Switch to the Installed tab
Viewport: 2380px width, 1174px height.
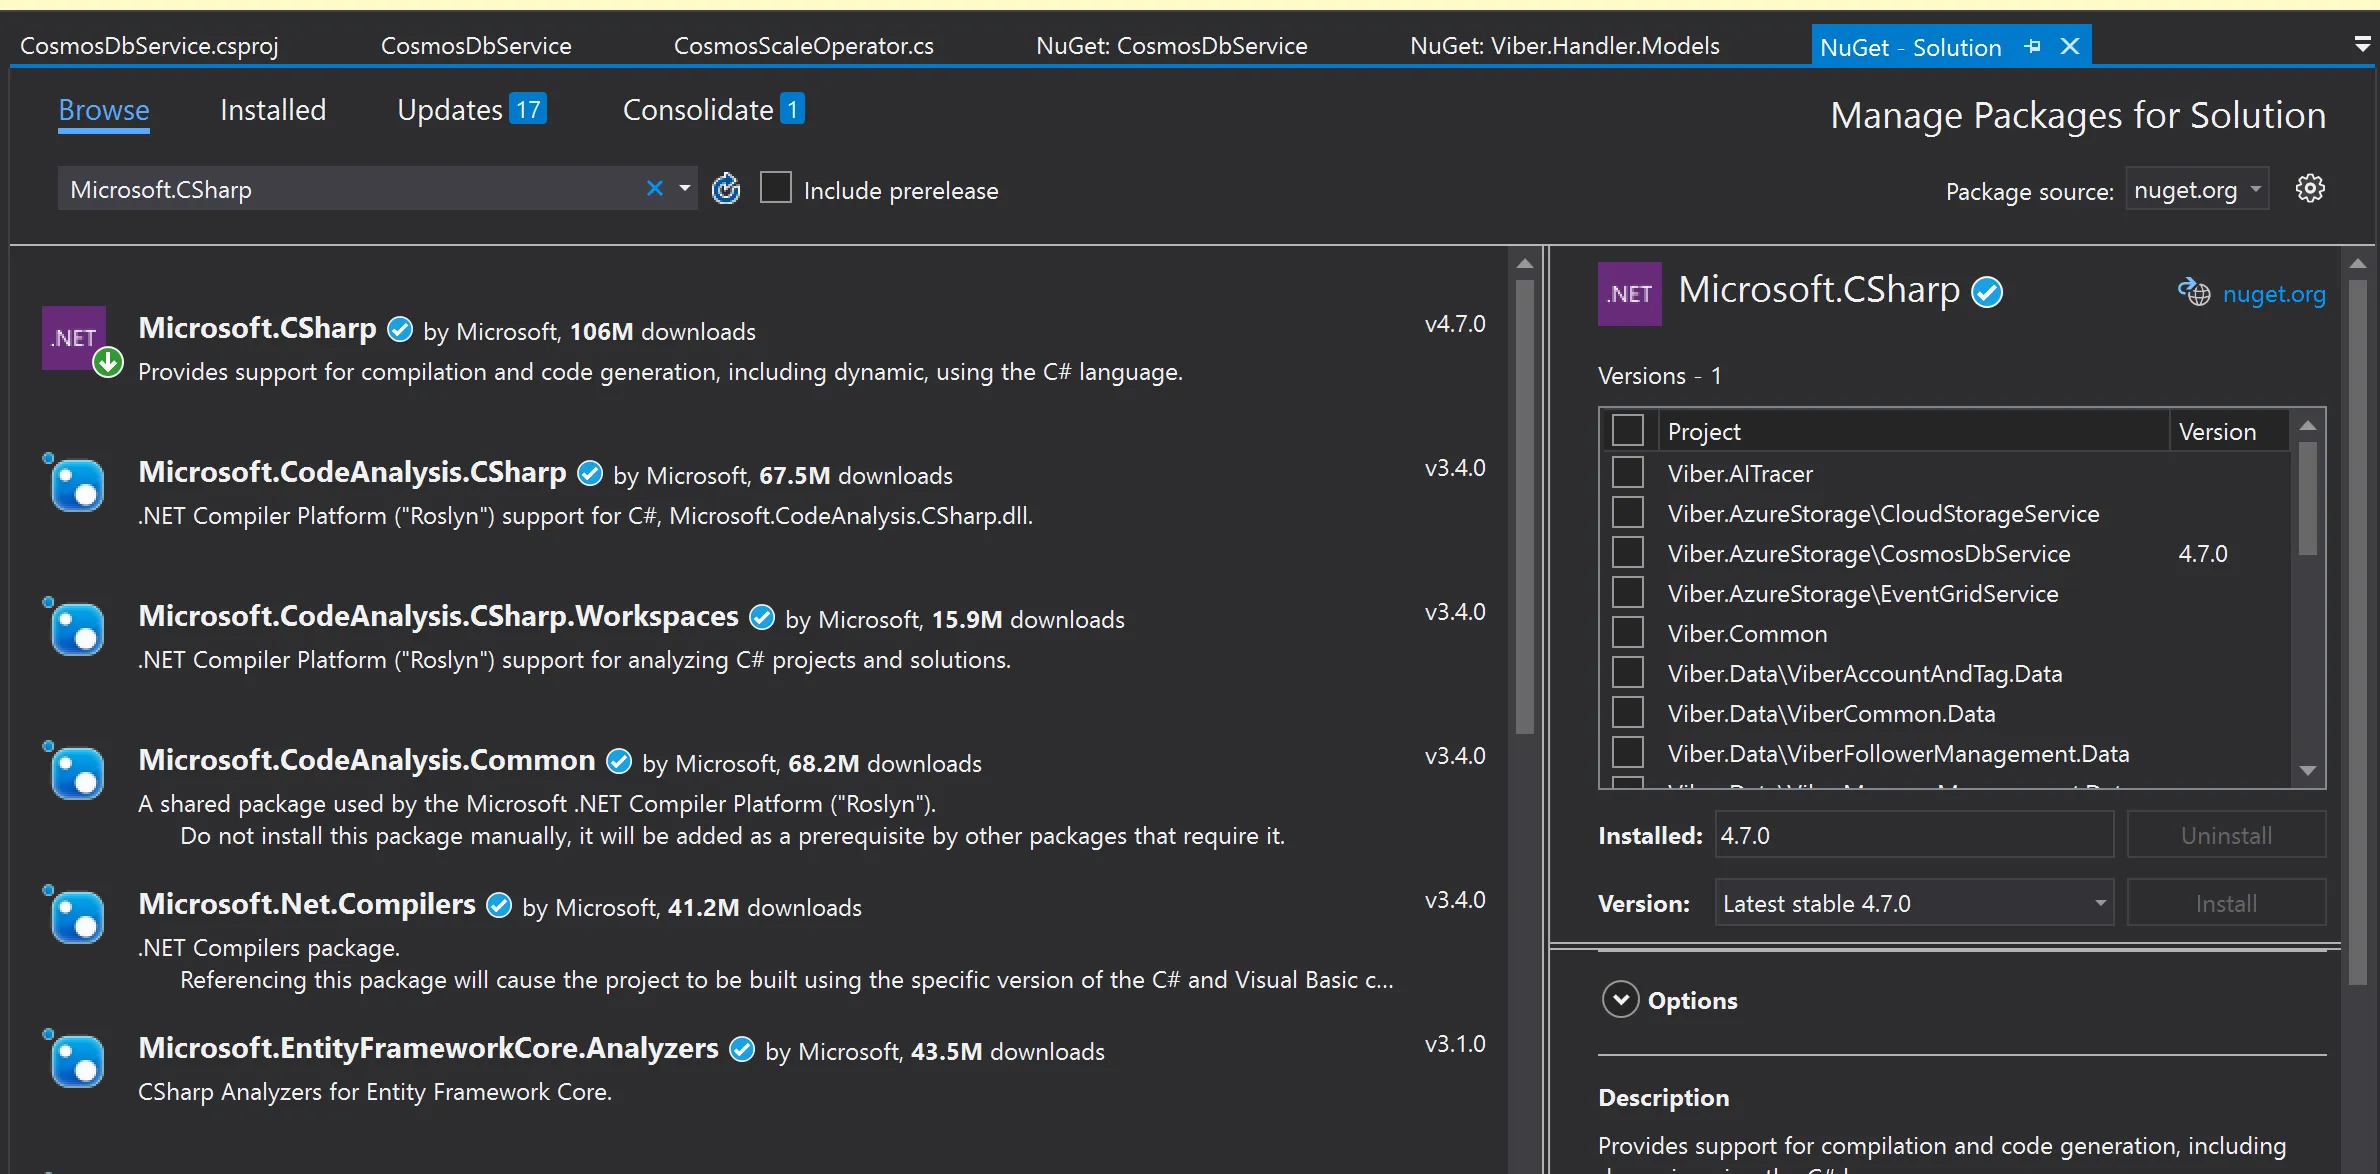273,110
